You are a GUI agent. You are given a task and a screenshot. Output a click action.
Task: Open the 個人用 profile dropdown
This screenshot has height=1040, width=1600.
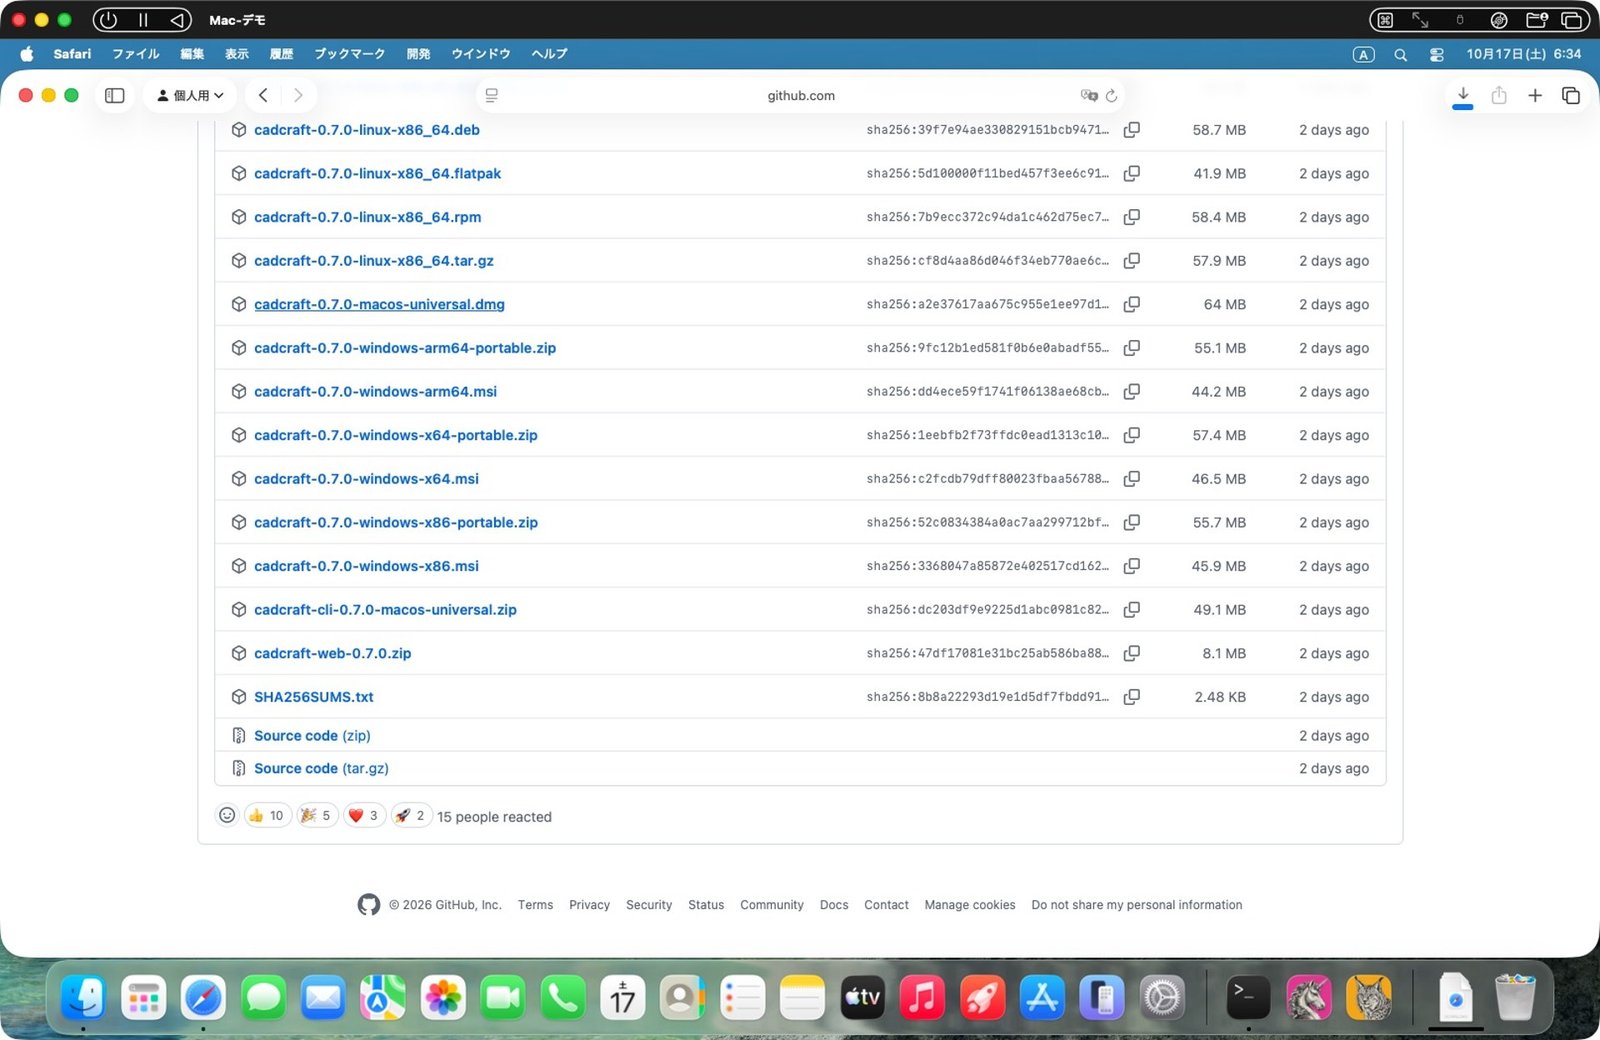coord(190,95)
